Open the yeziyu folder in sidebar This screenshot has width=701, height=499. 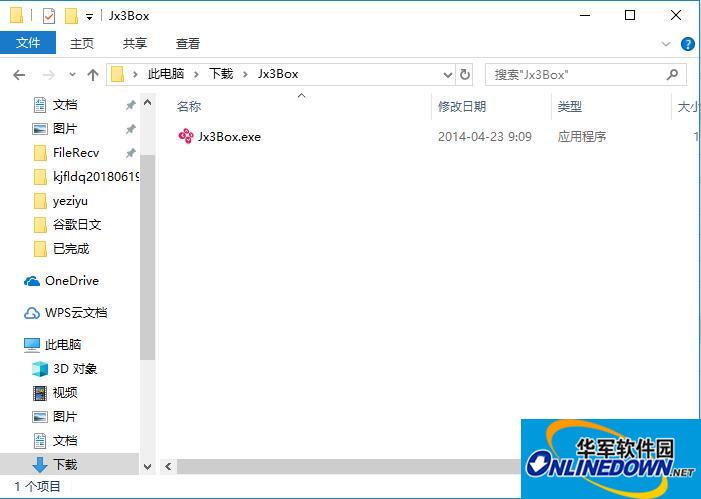(x=70, y=201)
